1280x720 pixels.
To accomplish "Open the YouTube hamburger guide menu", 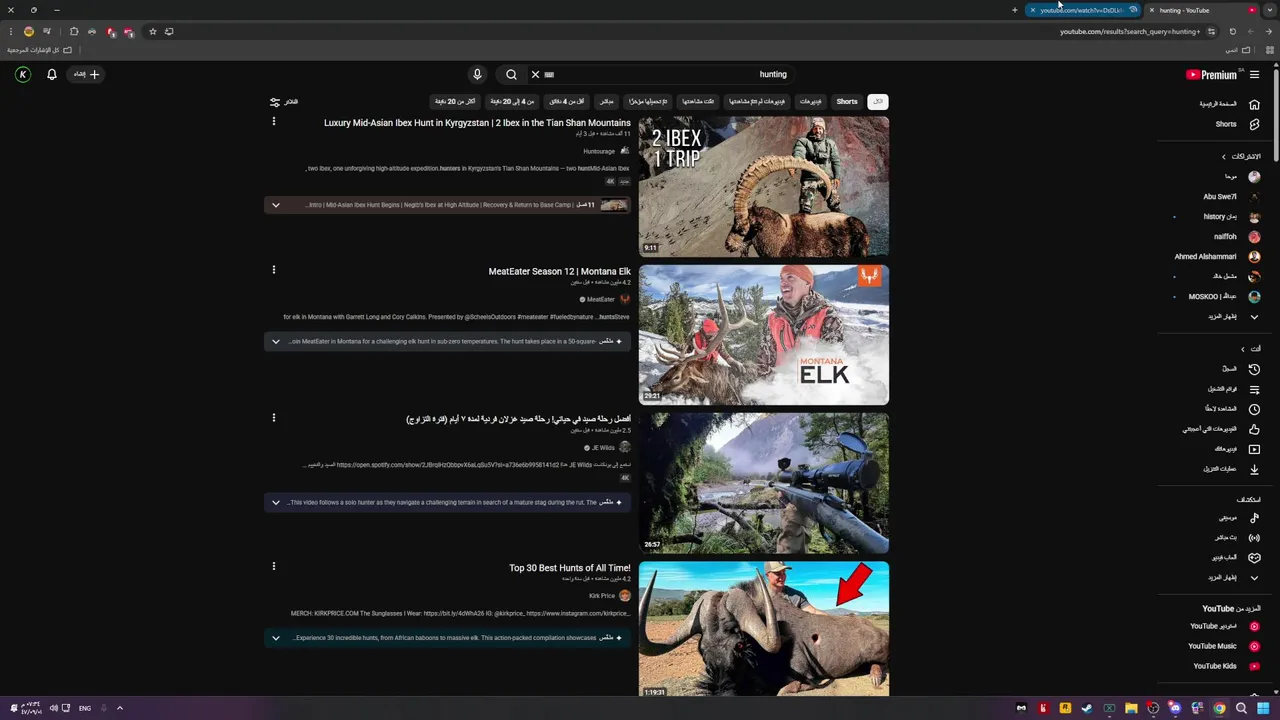I will pos(1254,74).
